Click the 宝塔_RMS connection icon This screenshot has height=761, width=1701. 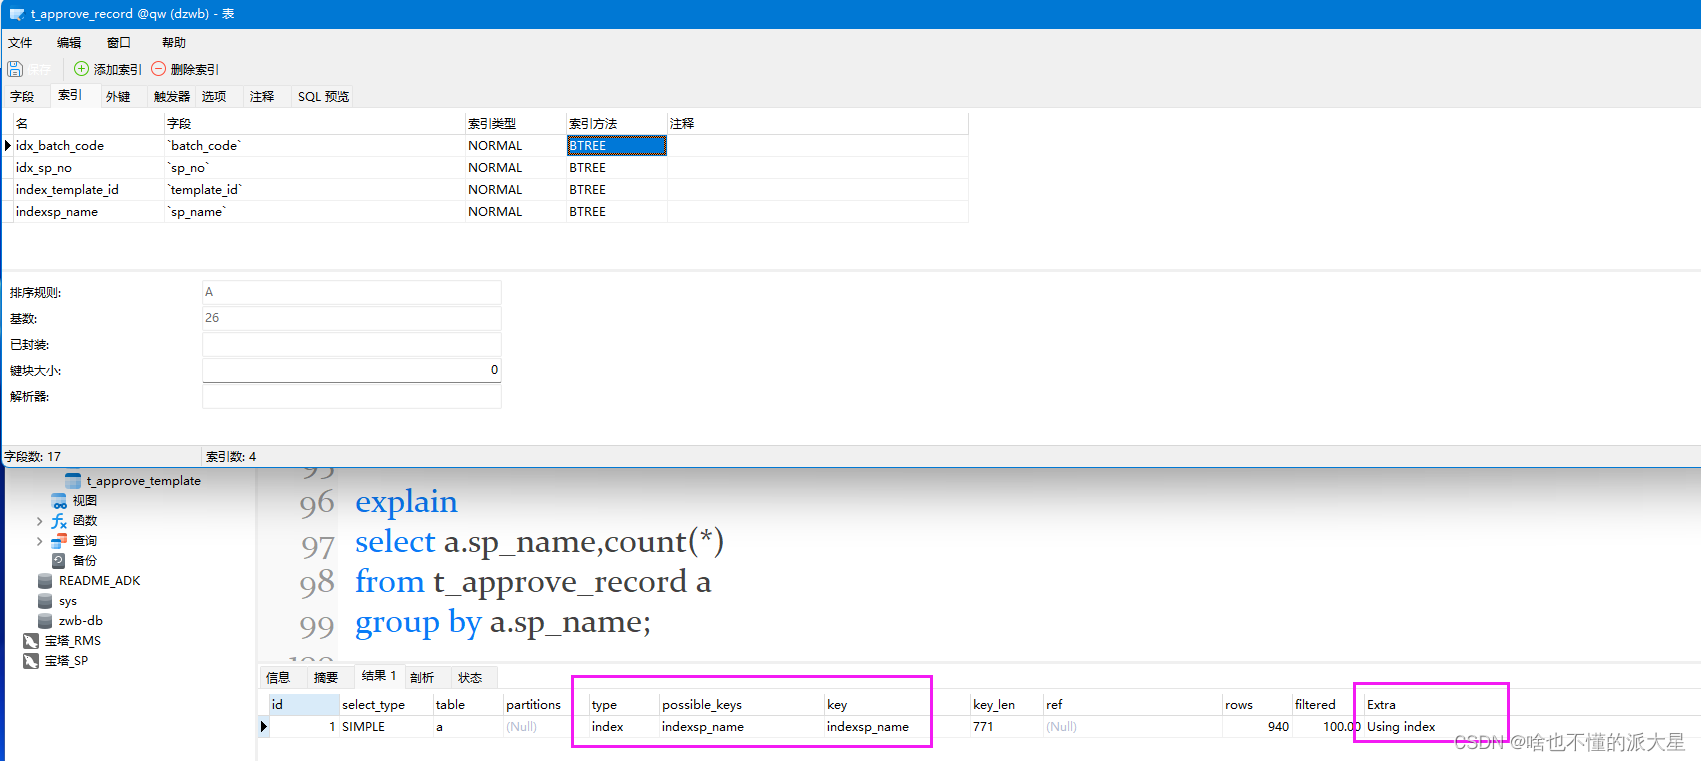pyautogui.click(x=31, y=641)
